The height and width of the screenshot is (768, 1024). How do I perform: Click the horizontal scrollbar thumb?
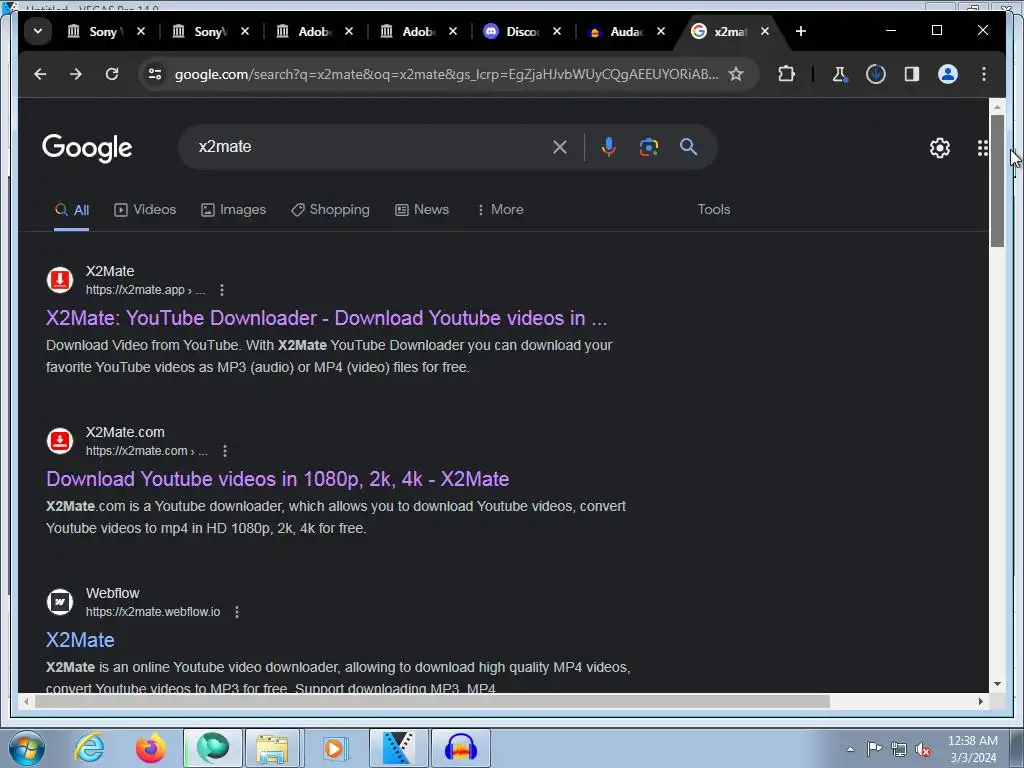[432, 701]
